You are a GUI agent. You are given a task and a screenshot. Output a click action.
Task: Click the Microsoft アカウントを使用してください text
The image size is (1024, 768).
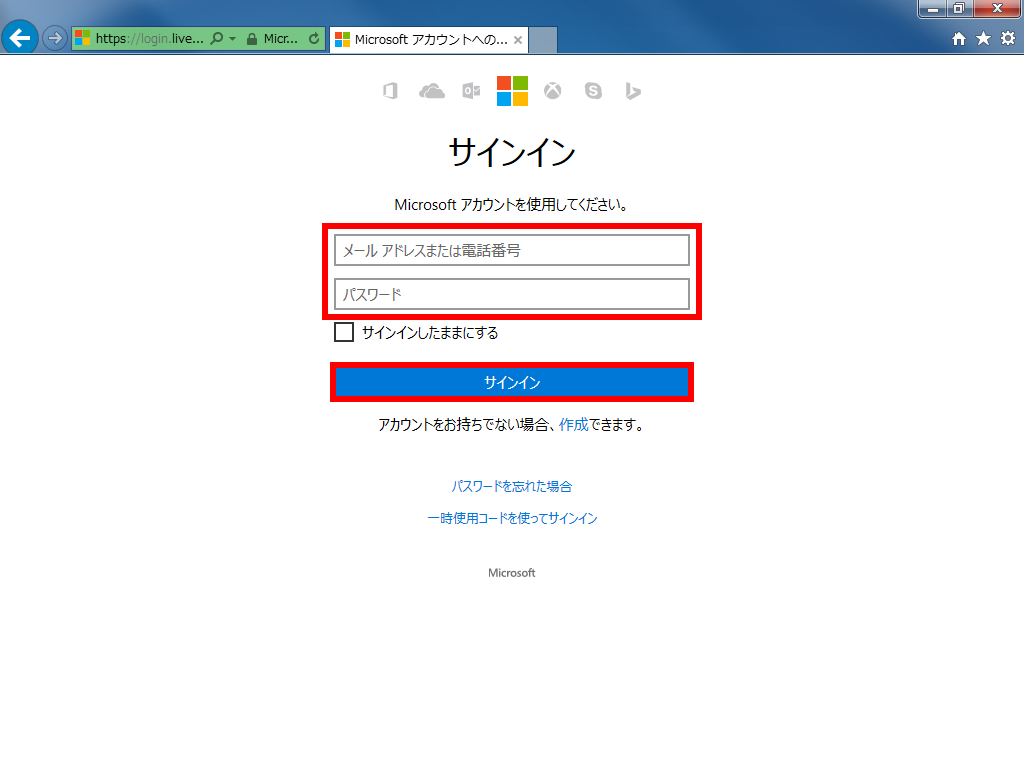tap(512, 204)
